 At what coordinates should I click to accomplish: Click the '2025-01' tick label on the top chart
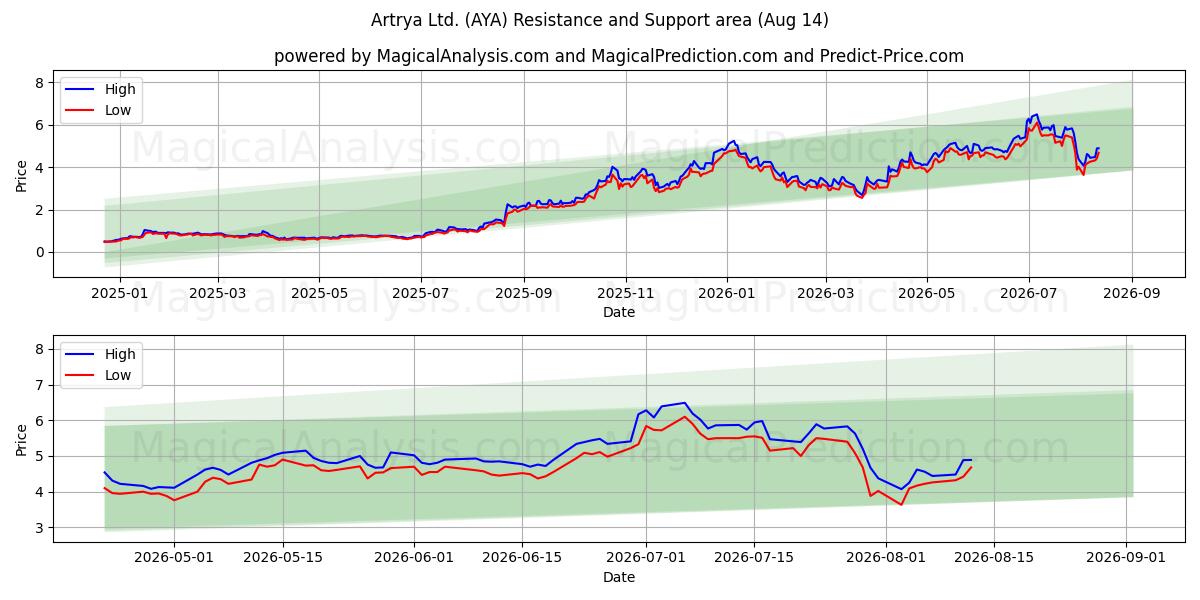click(120, 295)
